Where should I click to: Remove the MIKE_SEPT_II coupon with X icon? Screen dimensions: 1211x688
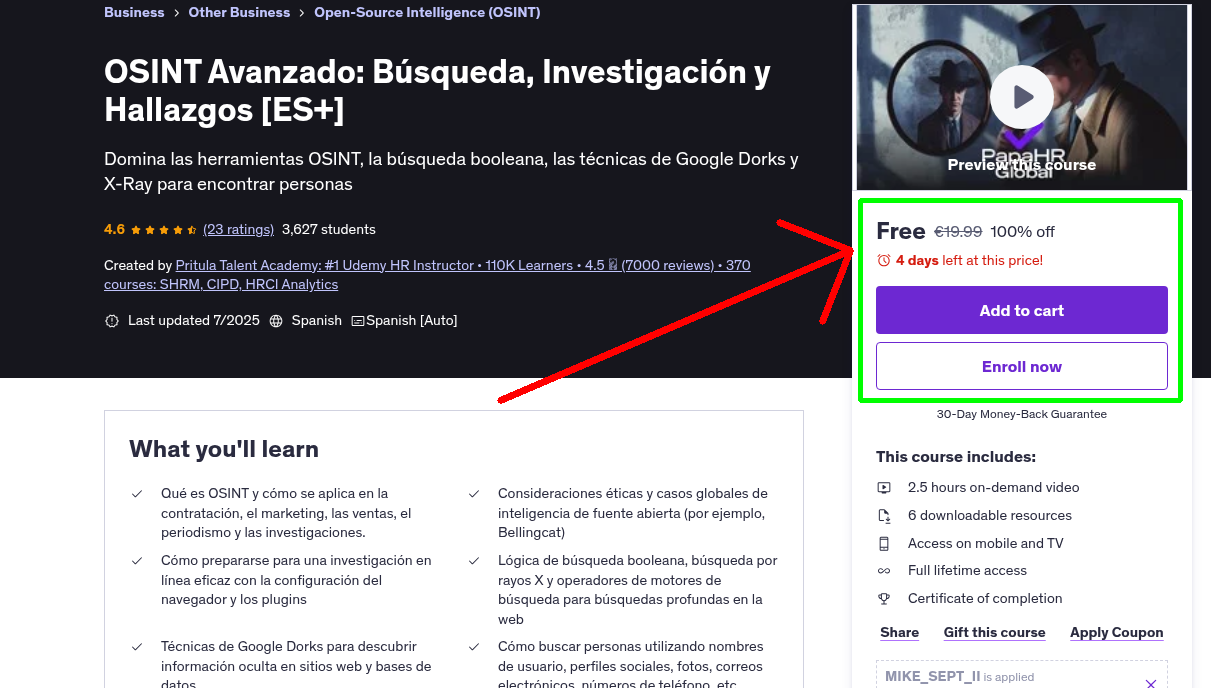[1150, 683]
